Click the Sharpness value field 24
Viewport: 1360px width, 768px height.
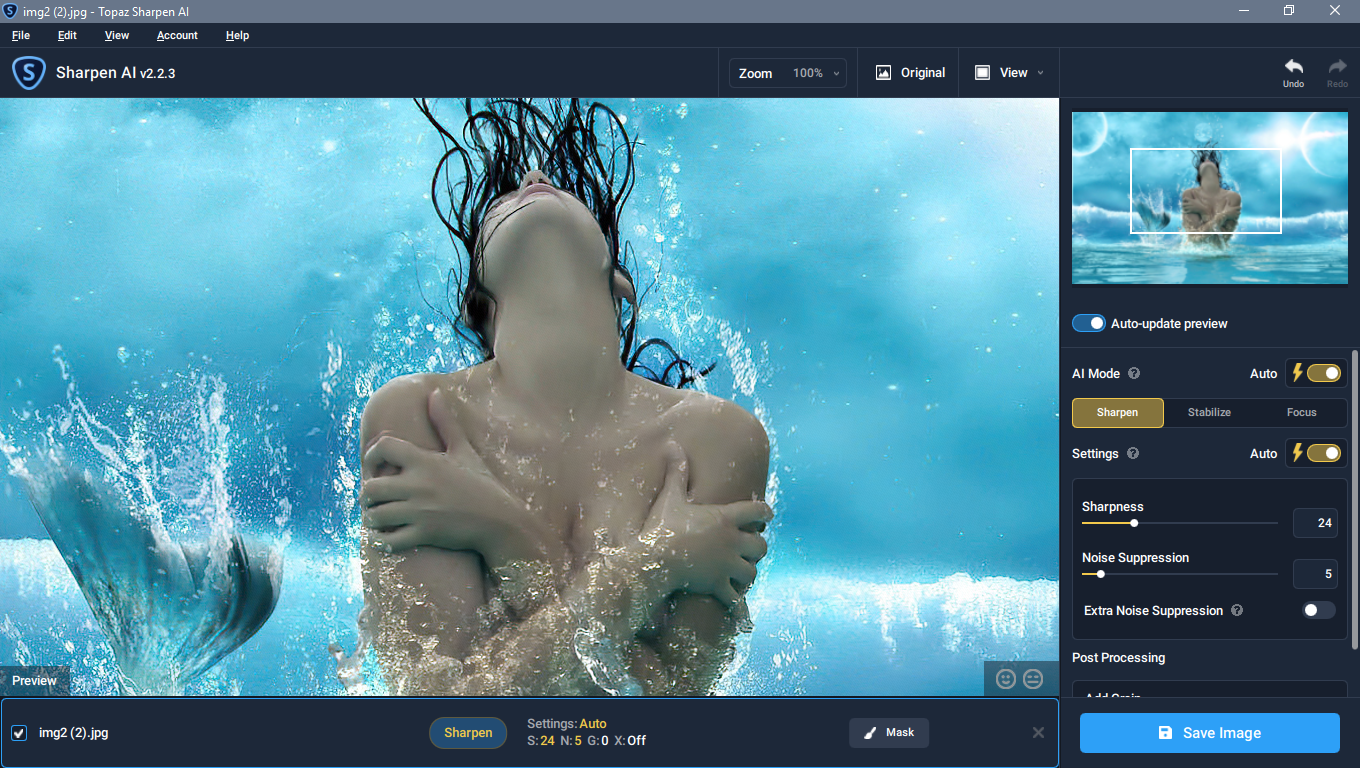pyautogui.click(x=1316, y=523)
